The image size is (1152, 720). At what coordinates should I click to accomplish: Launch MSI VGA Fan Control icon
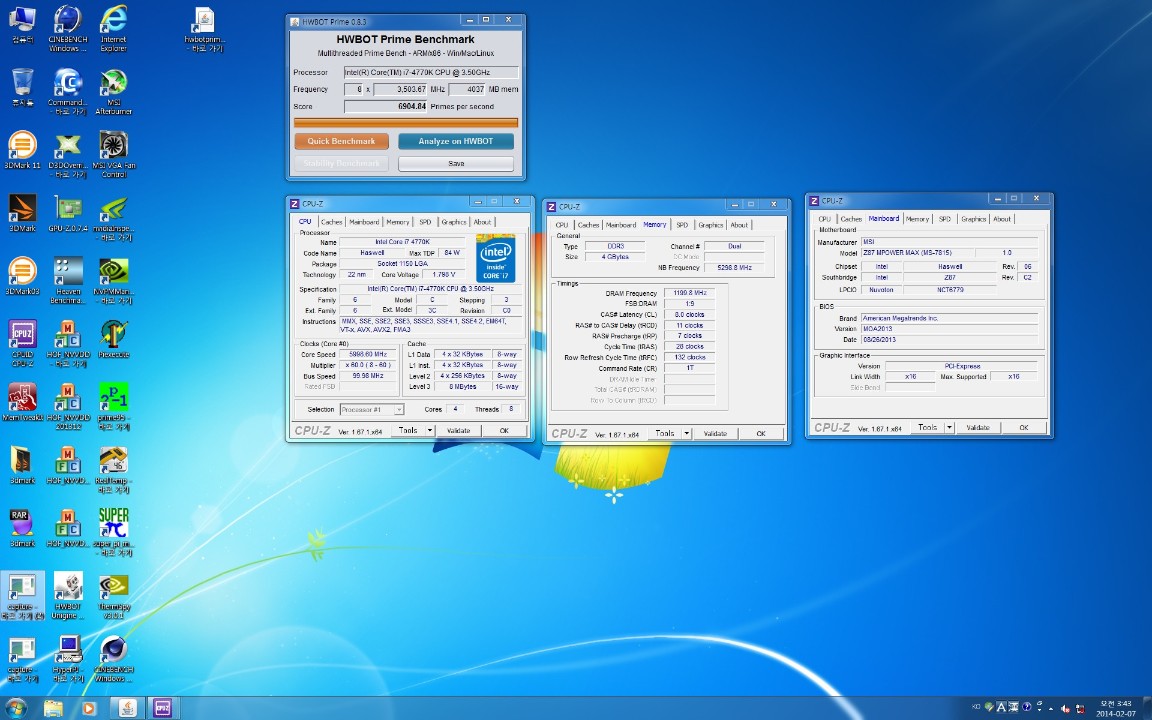[x=113, y=155]
